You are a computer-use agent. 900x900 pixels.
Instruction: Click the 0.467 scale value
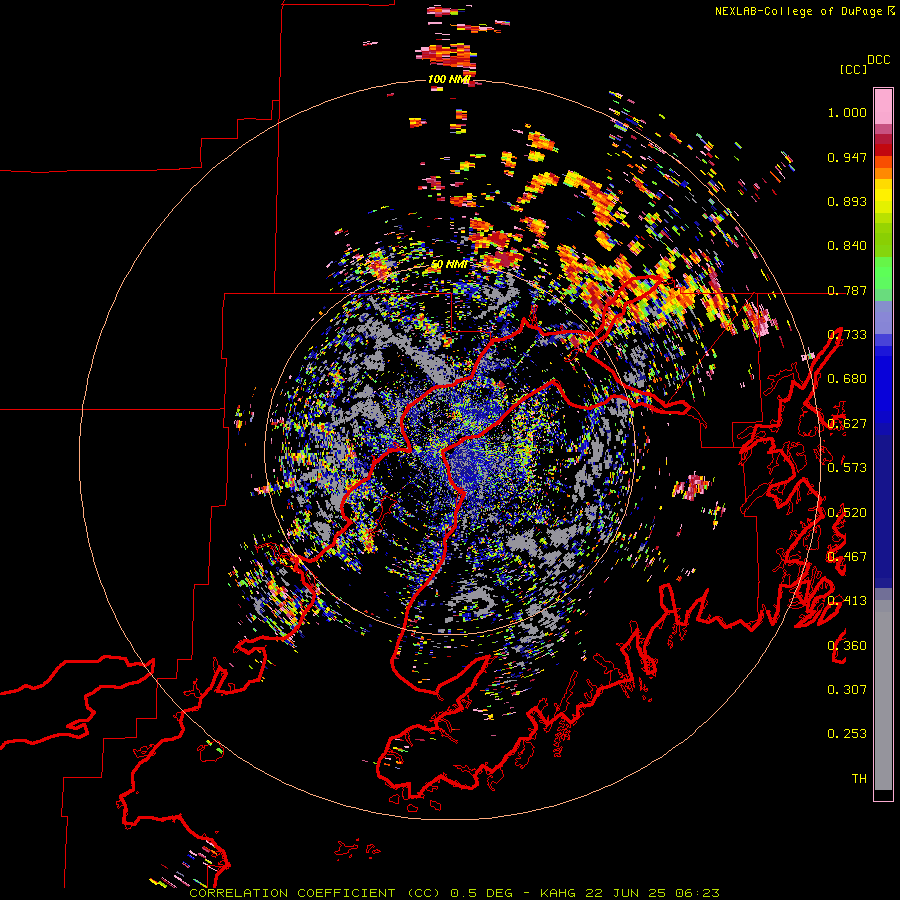pyautogui.click(x=847, y=557)
